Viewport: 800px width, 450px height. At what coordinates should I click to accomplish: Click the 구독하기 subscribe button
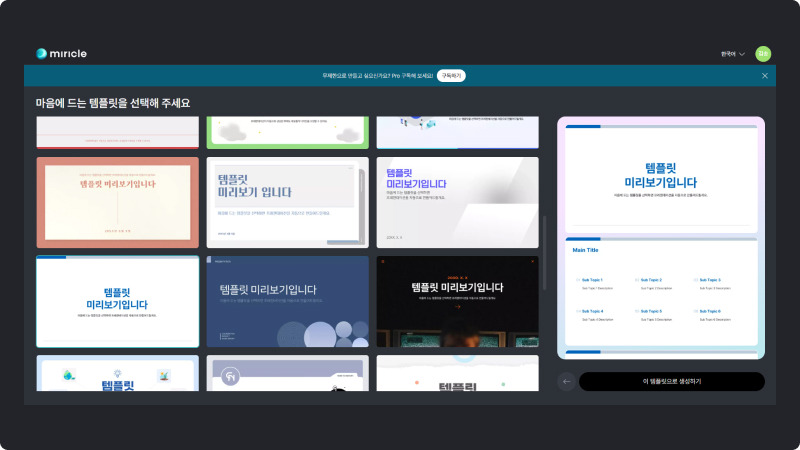click(451, 76)
